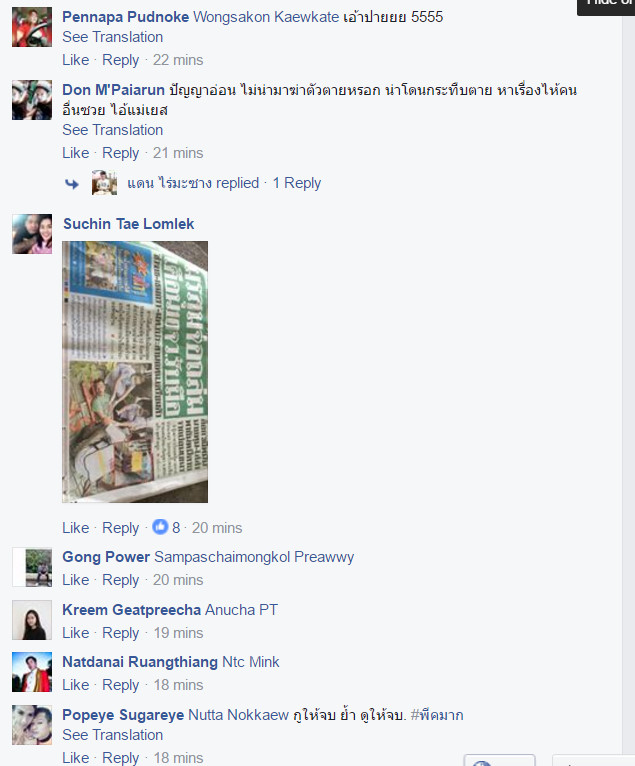635x766 pixels.
Task: Click the blue like reaction icon showing 8
Action: click(160, 527)
